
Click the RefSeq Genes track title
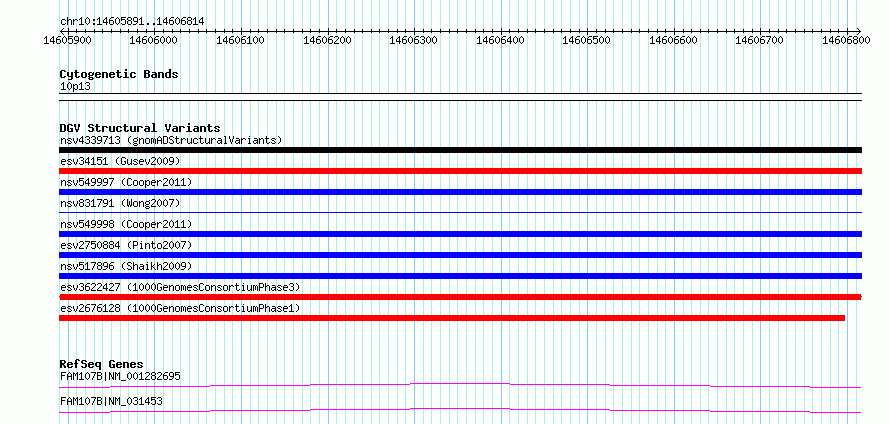tap(102, 364)
